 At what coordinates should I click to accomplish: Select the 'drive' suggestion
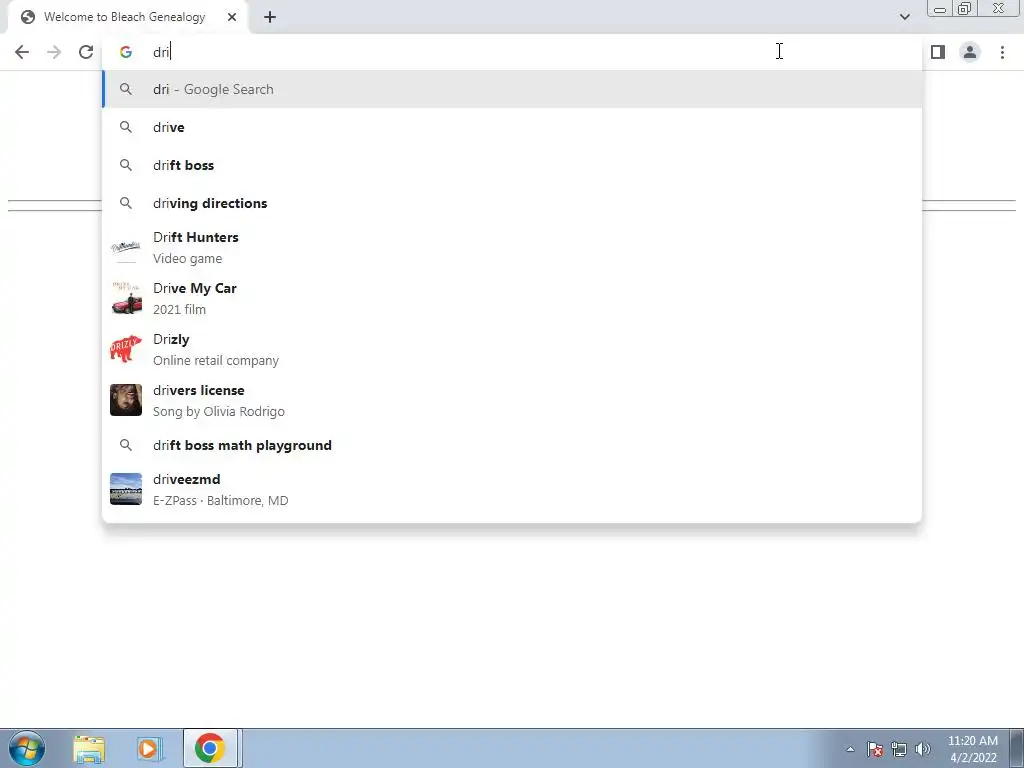tap(512, 127)
